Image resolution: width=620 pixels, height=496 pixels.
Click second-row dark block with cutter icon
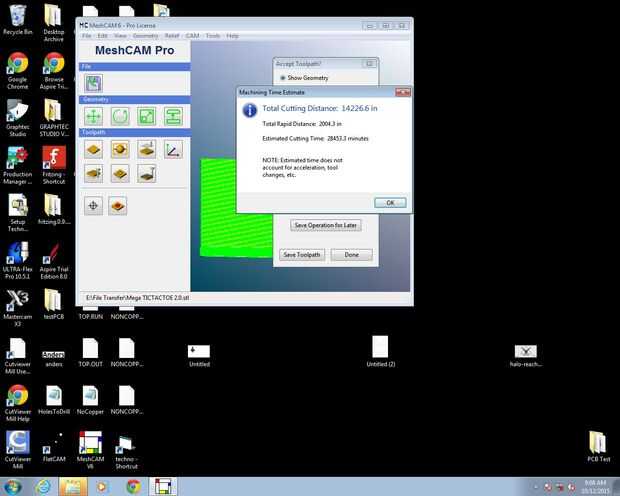coord(147,173)
